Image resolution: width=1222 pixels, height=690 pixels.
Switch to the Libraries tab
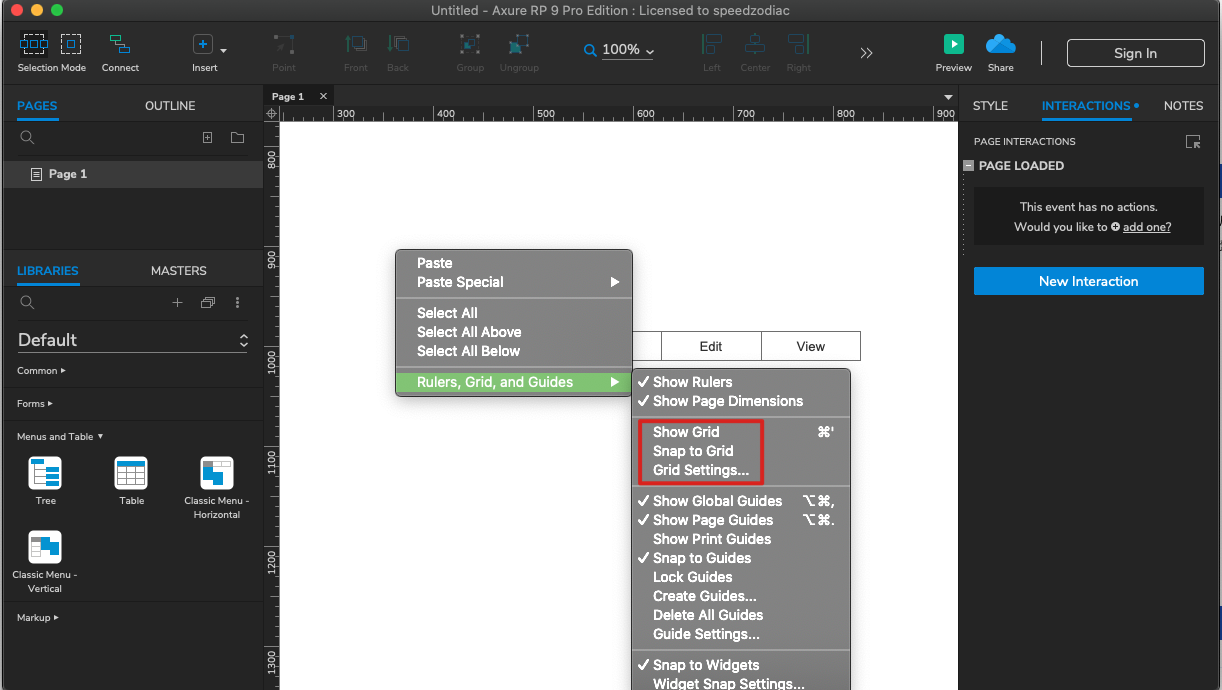tap(48, 271)
